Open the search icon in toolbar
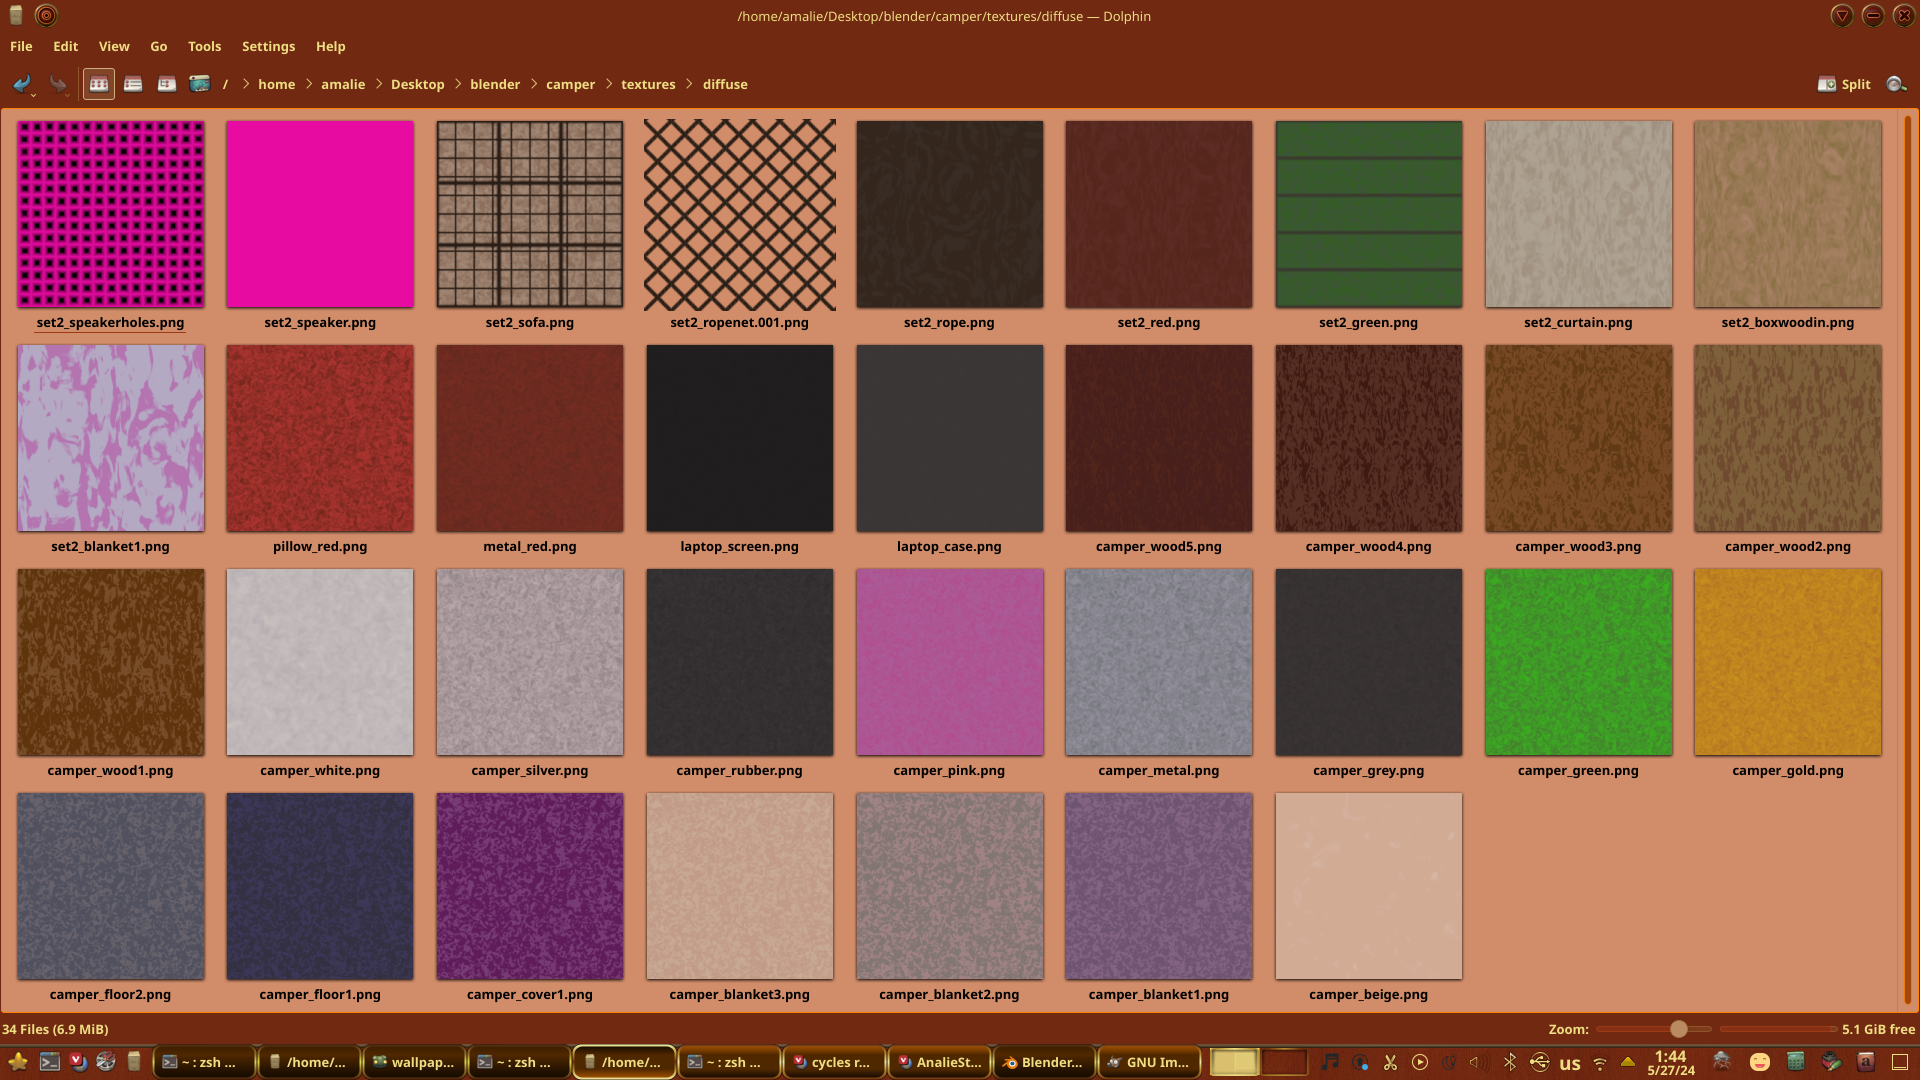Viewport: 1920px width, 1080px height. point(1896,84)
